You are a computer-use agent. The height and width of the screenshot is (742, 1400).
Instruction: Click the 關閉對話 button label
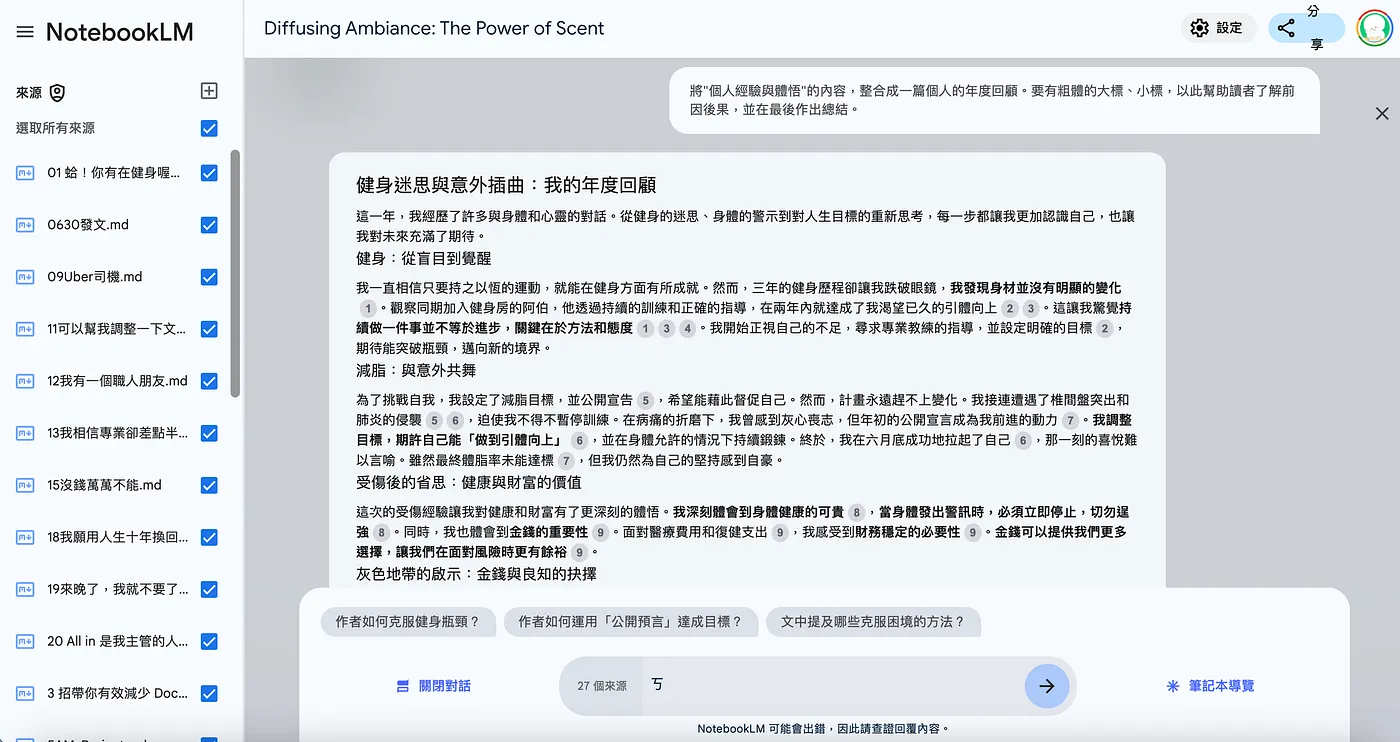445,686
